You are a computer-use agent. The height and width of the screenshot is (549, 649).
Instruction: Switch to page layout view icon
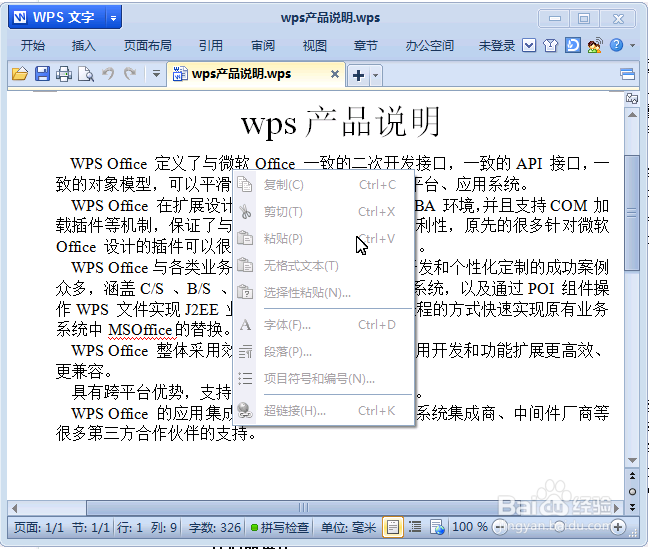392,527
